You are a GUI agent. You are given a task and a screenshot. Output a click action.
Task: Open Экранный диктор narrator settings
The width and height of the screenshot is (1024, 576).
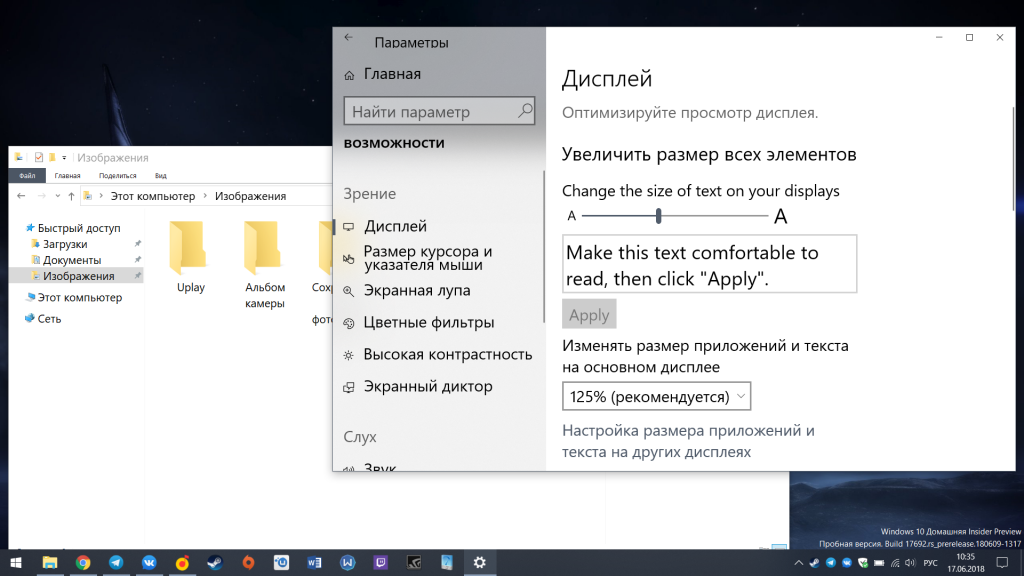pyautogui.click(x=427, y=387)
